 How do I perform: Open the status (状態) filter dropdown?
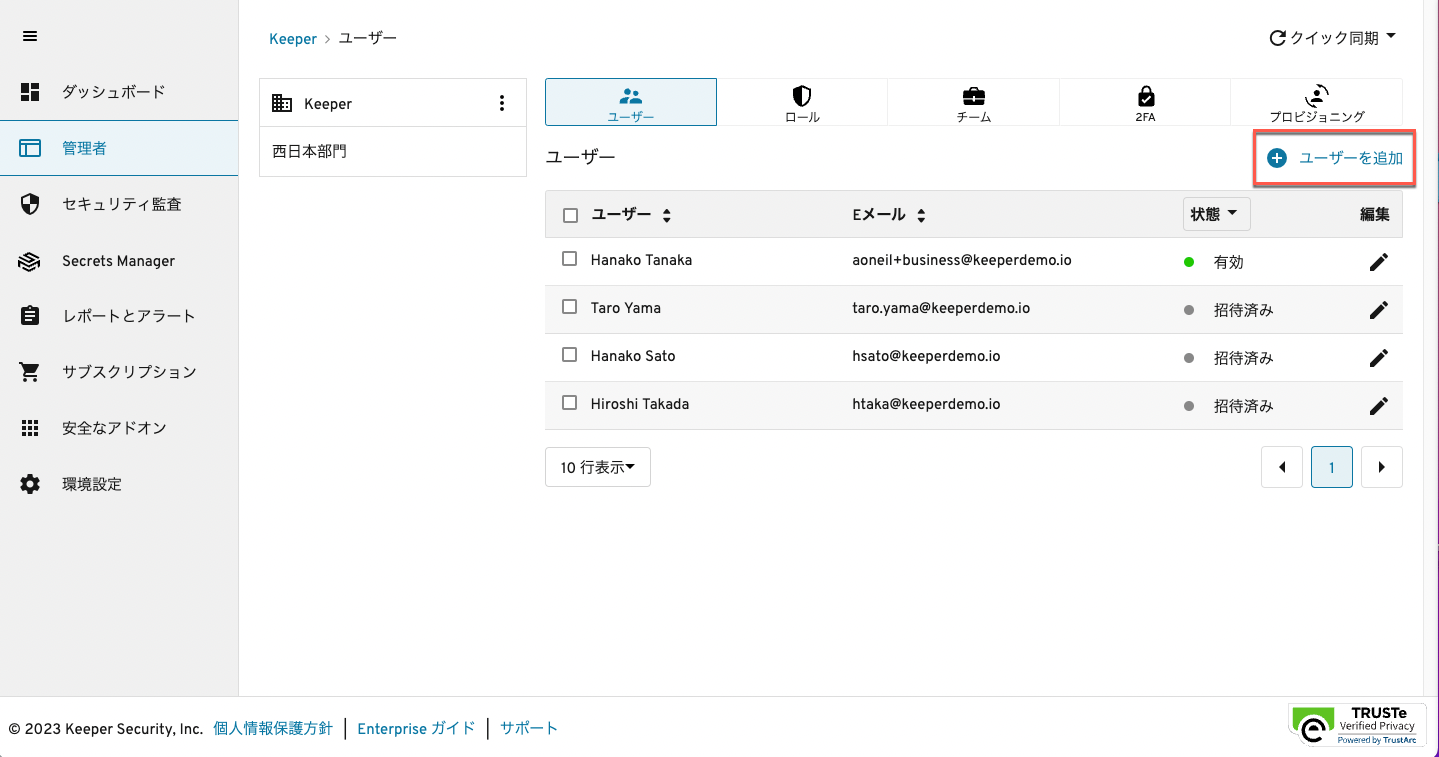1215,214
